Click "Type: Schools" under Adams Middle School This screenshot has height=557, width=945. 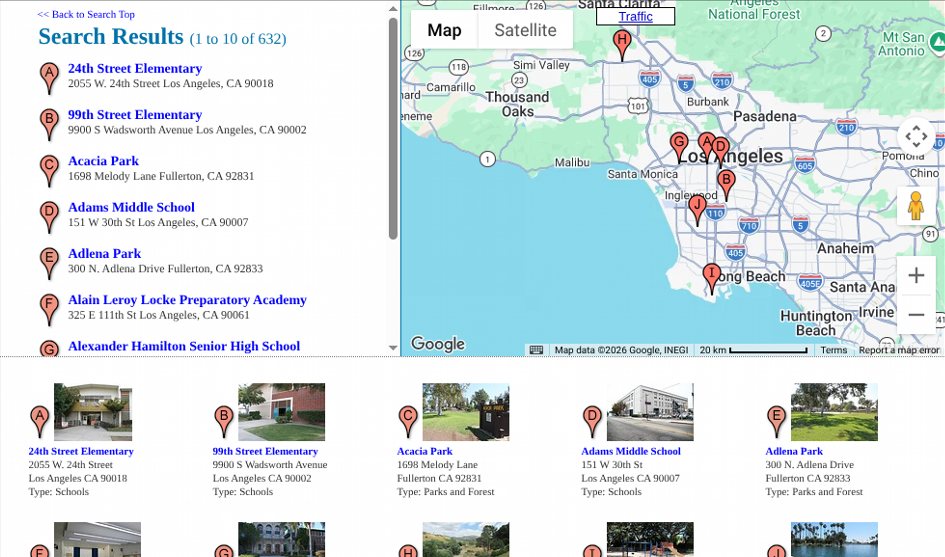click(611, 492)
